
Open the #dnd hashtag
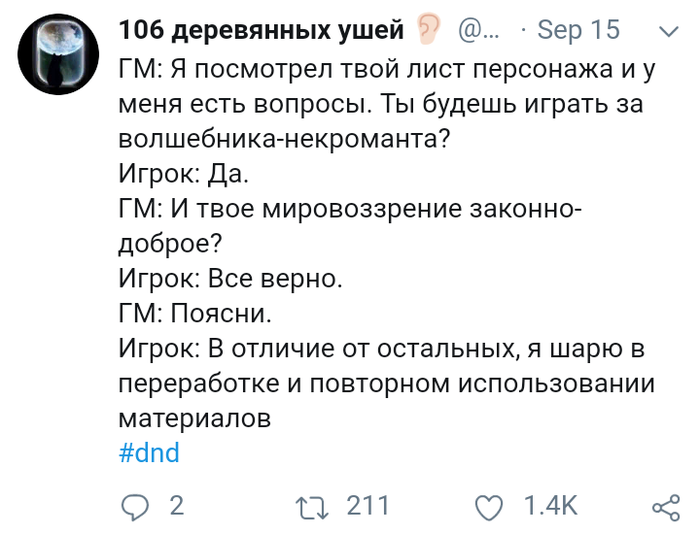pos(149,452)
